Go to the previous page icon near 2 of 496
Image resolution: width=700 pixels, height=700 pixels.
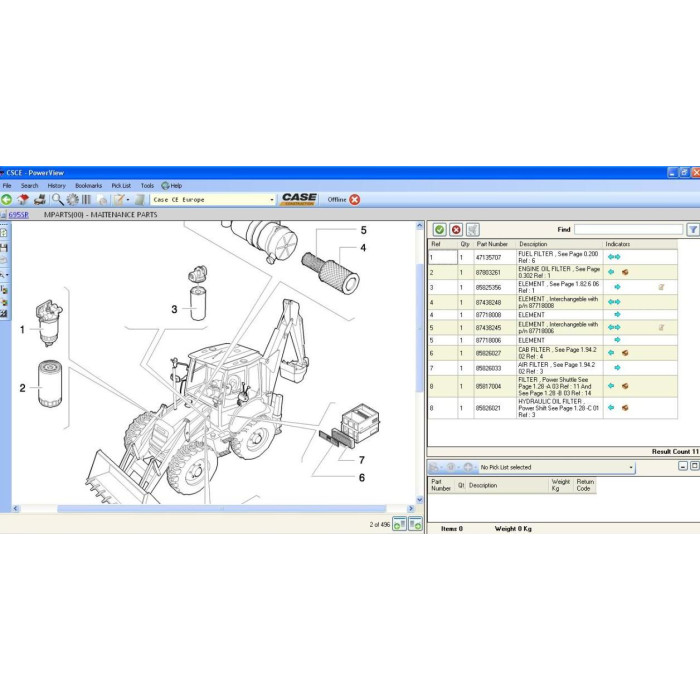point(400,524)
